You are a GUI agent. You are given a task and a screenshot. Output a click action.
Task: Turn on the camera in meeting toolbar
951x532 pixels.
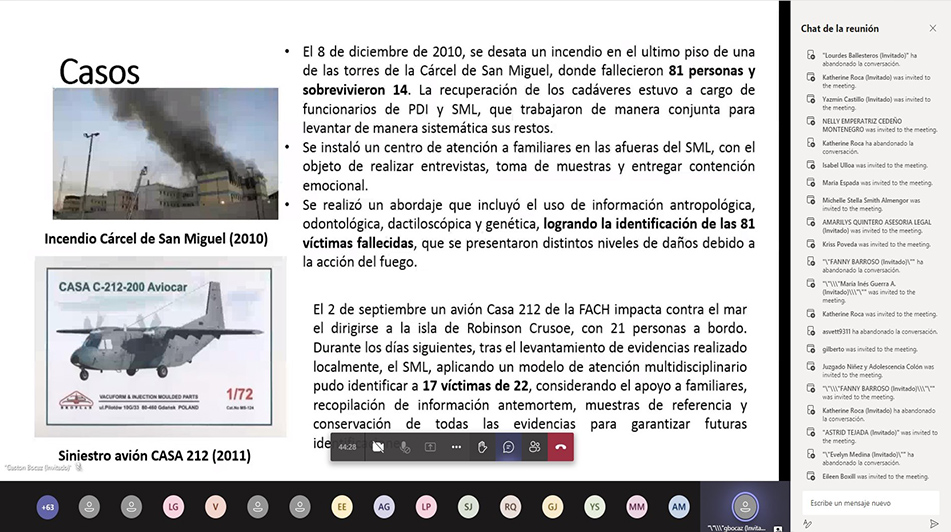pos(378,447)
